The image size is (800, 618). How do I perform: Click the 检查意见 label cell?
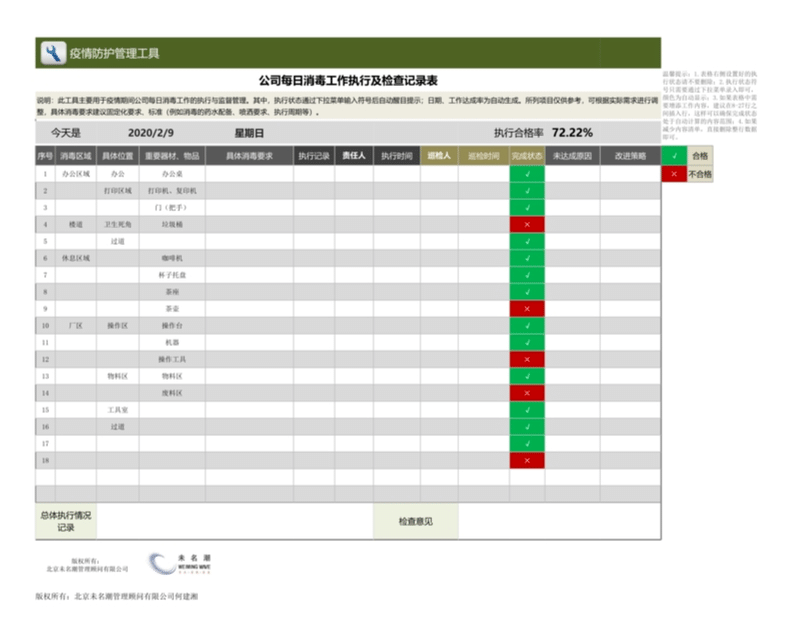coord(415,521)
